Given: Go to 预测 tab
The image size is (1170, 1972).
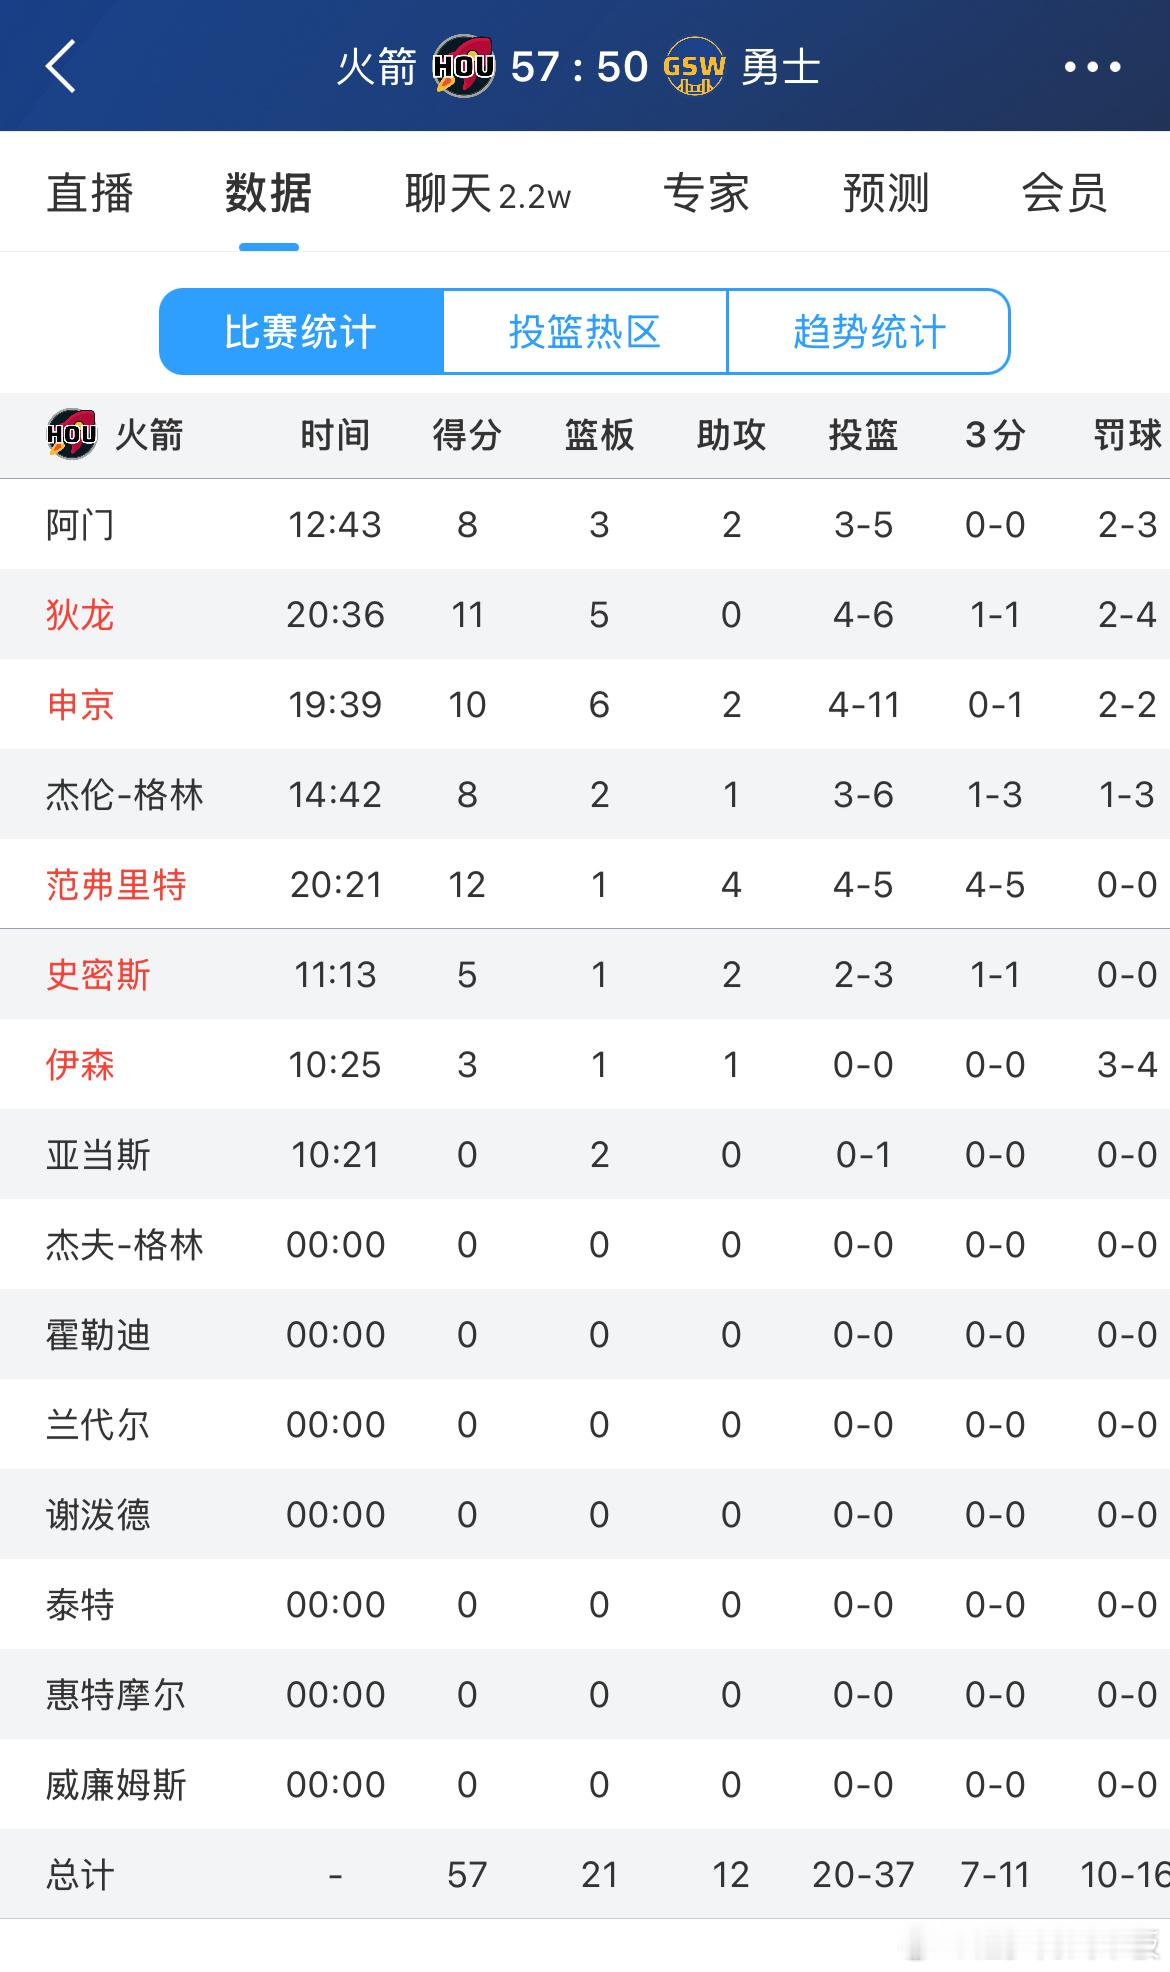Looking at the screenshot, I should [886, 193].
